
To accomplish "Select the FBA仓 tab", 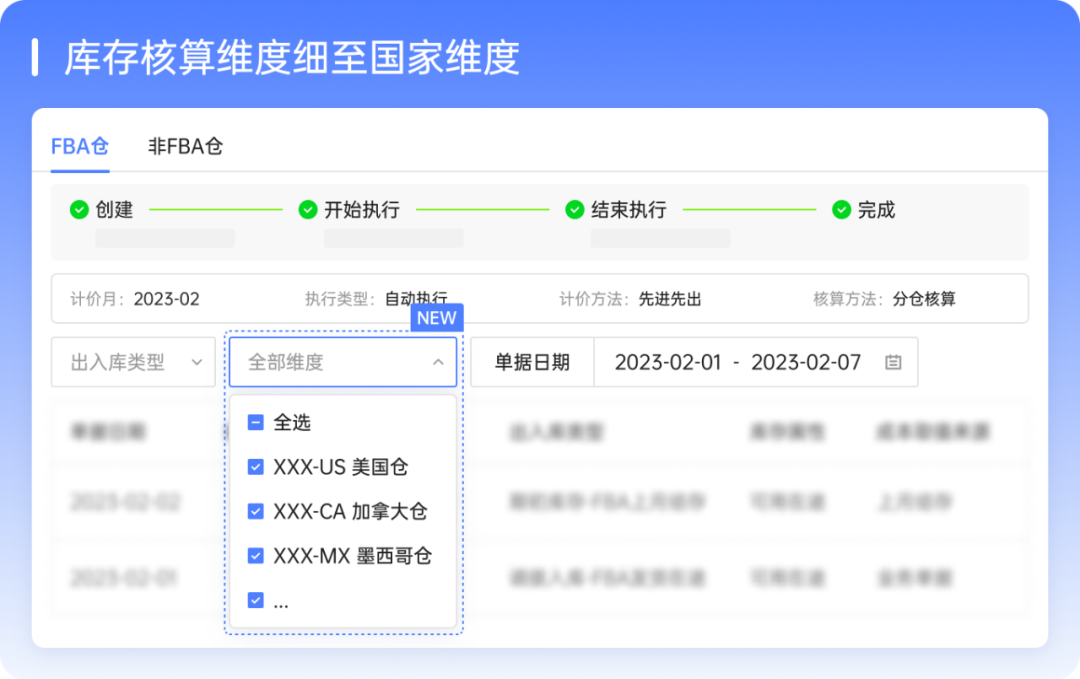I will (79, 146).
